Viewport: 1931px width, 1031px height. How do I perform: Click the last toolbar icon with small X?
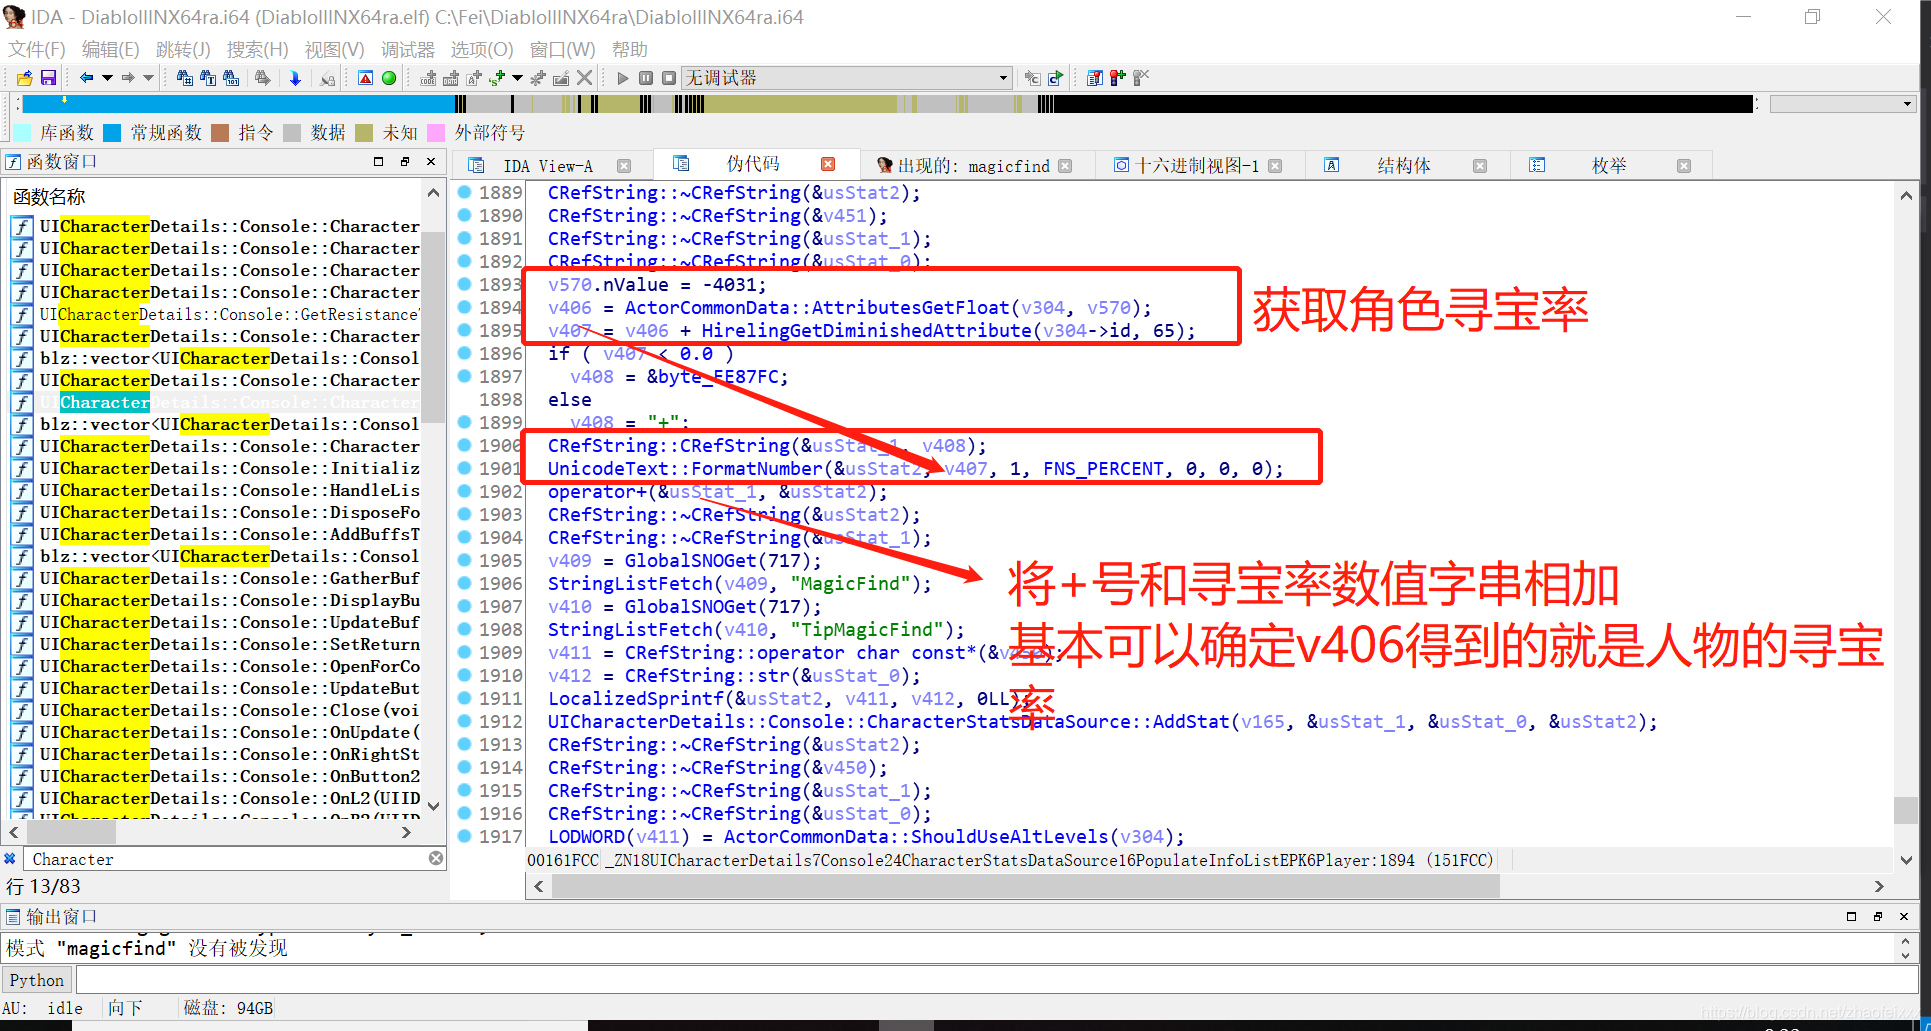1141,78
